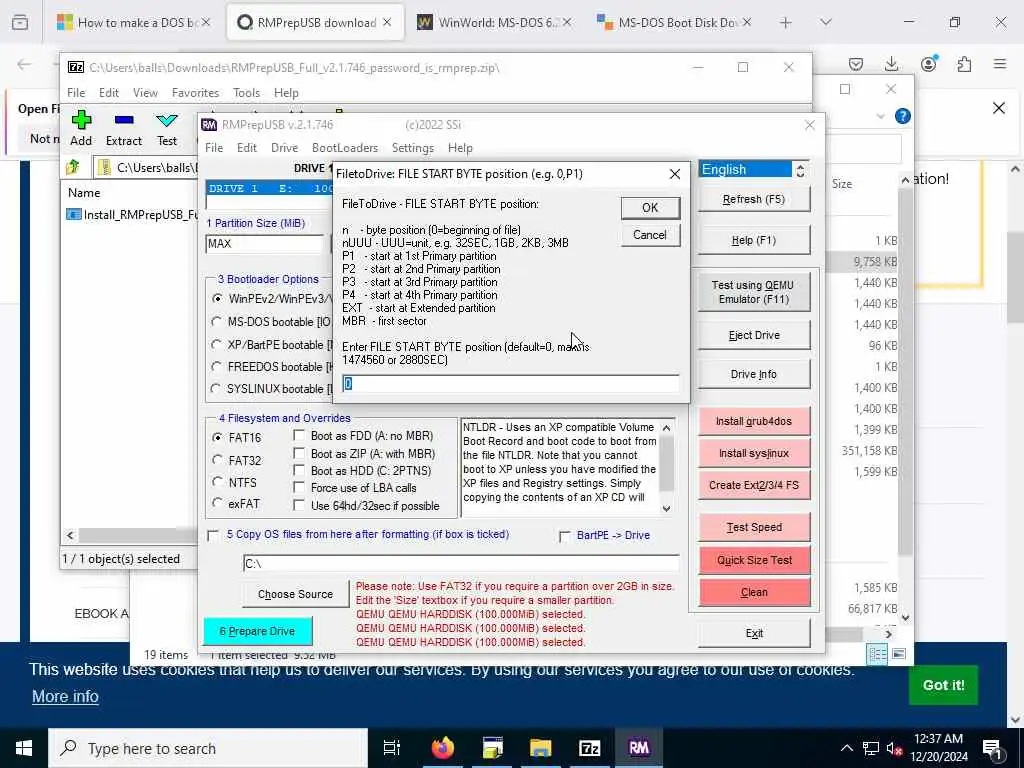The height and width of the screenshot is (768, 1024).
Task: Open Task View on the taskbar
Action: 392,748
